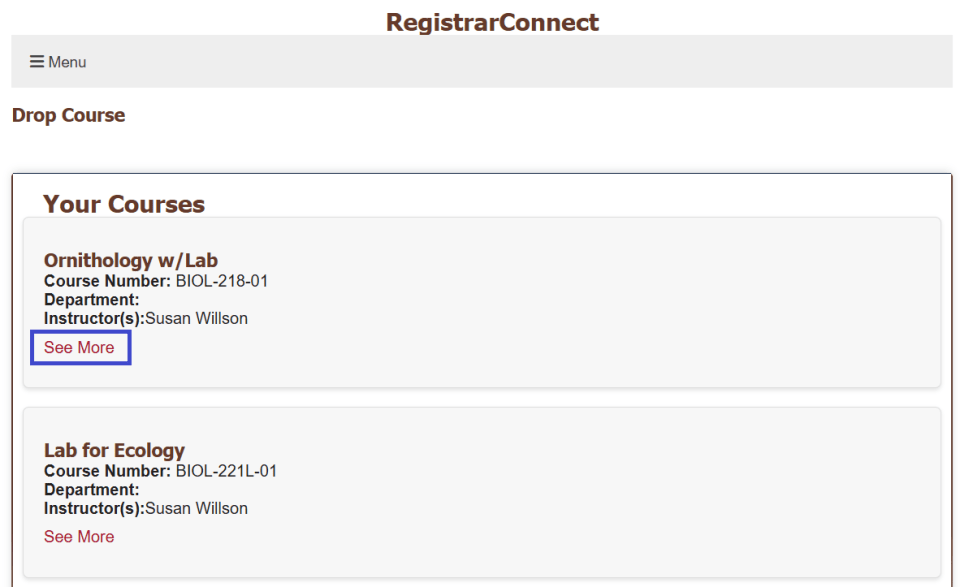Viewport: 960px width, 587px height.
Task: Click course number BIOL-218-01
Action: pyautogui.click(x=222, y=281)
